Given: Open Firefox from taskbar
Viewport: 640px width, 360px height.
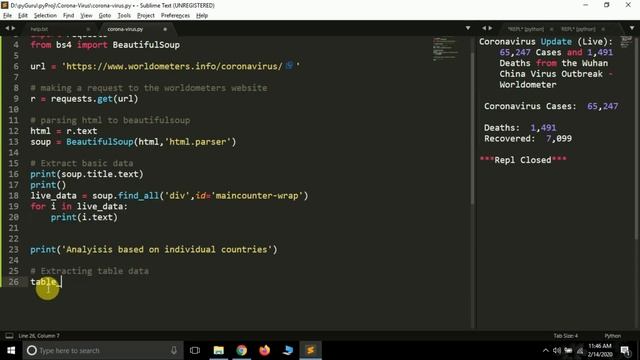Looking at the screenshot, I should point(264,350).
